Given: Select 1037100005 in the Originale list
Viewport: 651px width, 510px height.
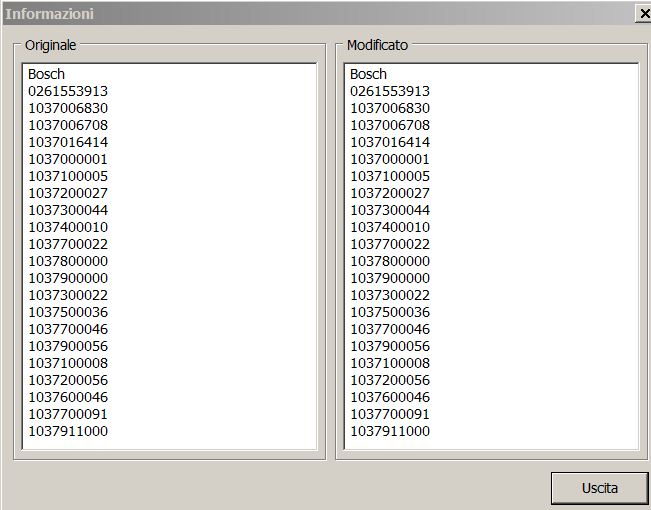Looking at the screenshot, I should (68, 176).
